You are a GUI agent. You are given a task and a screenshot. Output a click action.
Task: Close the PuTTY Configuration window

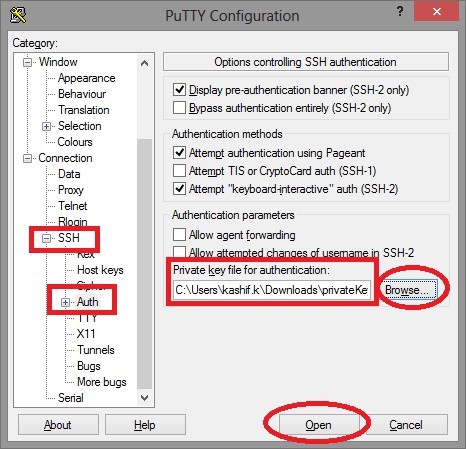(437, 12)
